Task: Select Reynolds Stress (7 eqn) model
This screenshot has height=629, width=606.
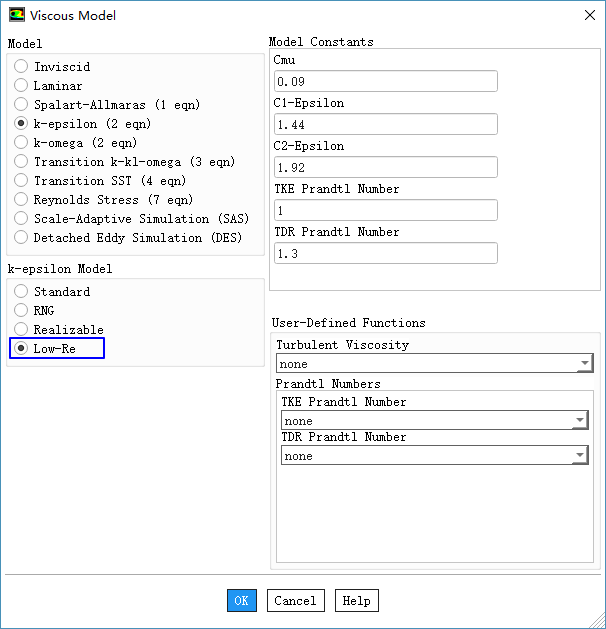Action: point(21,200)
